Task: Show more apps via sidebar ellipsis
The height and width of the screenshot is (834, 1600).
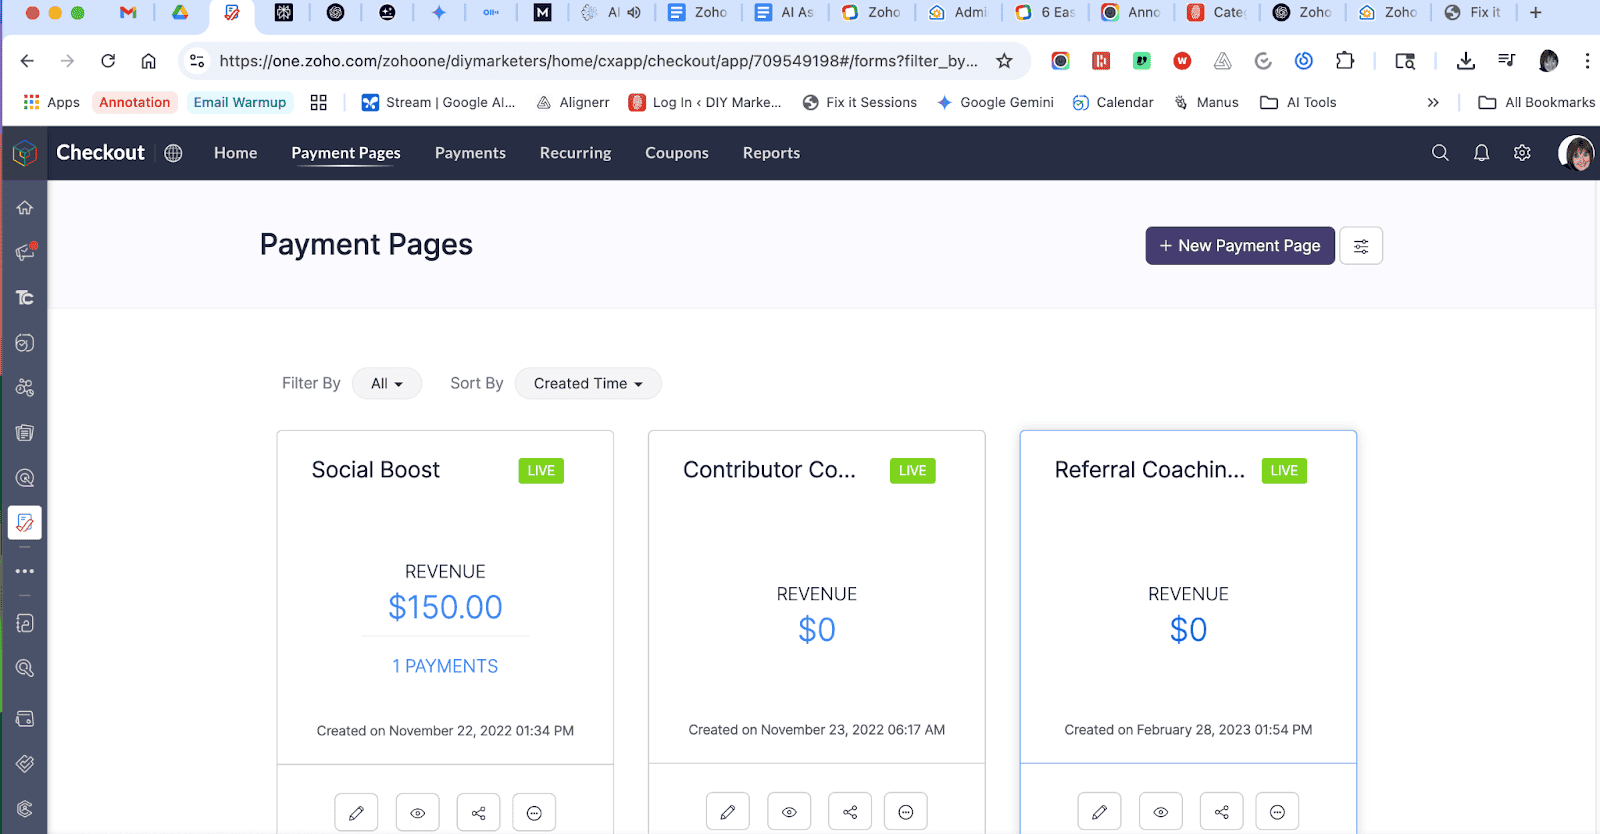Action: tap(25, 571)
